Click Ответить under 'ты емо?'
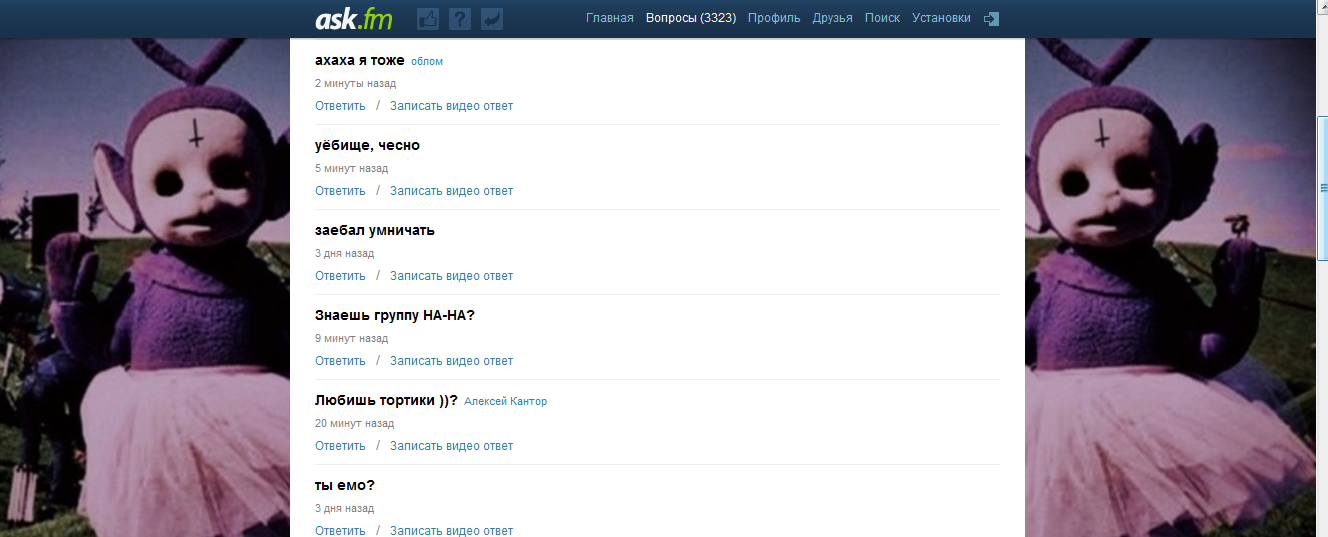 (340, 530)
